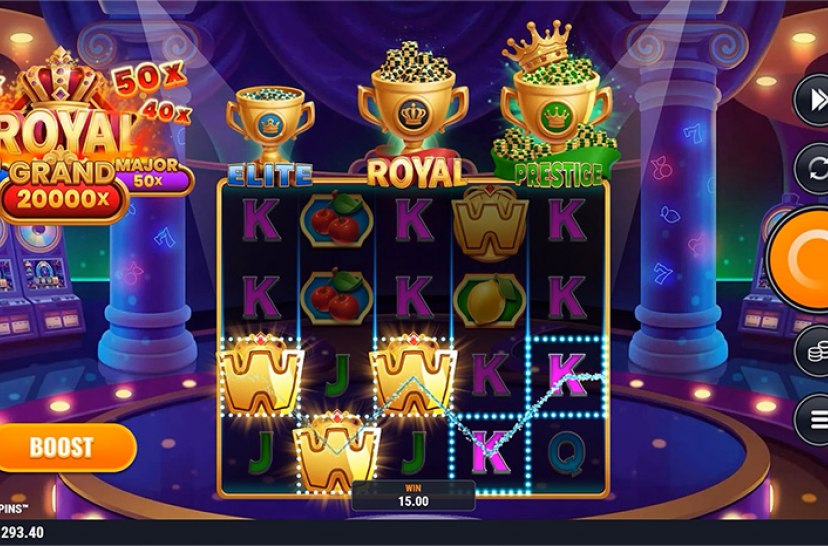Click the highlighted K in rightmost reel
Screen dimensions: 828x546
(x=567, y=376)
